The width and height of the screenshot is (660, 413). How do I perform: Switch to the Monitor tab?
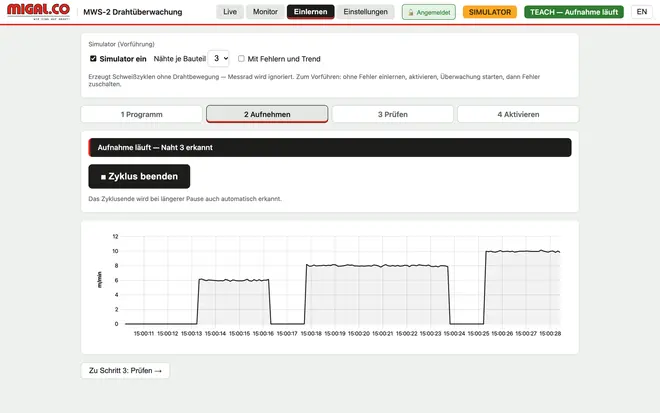[265, 12]
